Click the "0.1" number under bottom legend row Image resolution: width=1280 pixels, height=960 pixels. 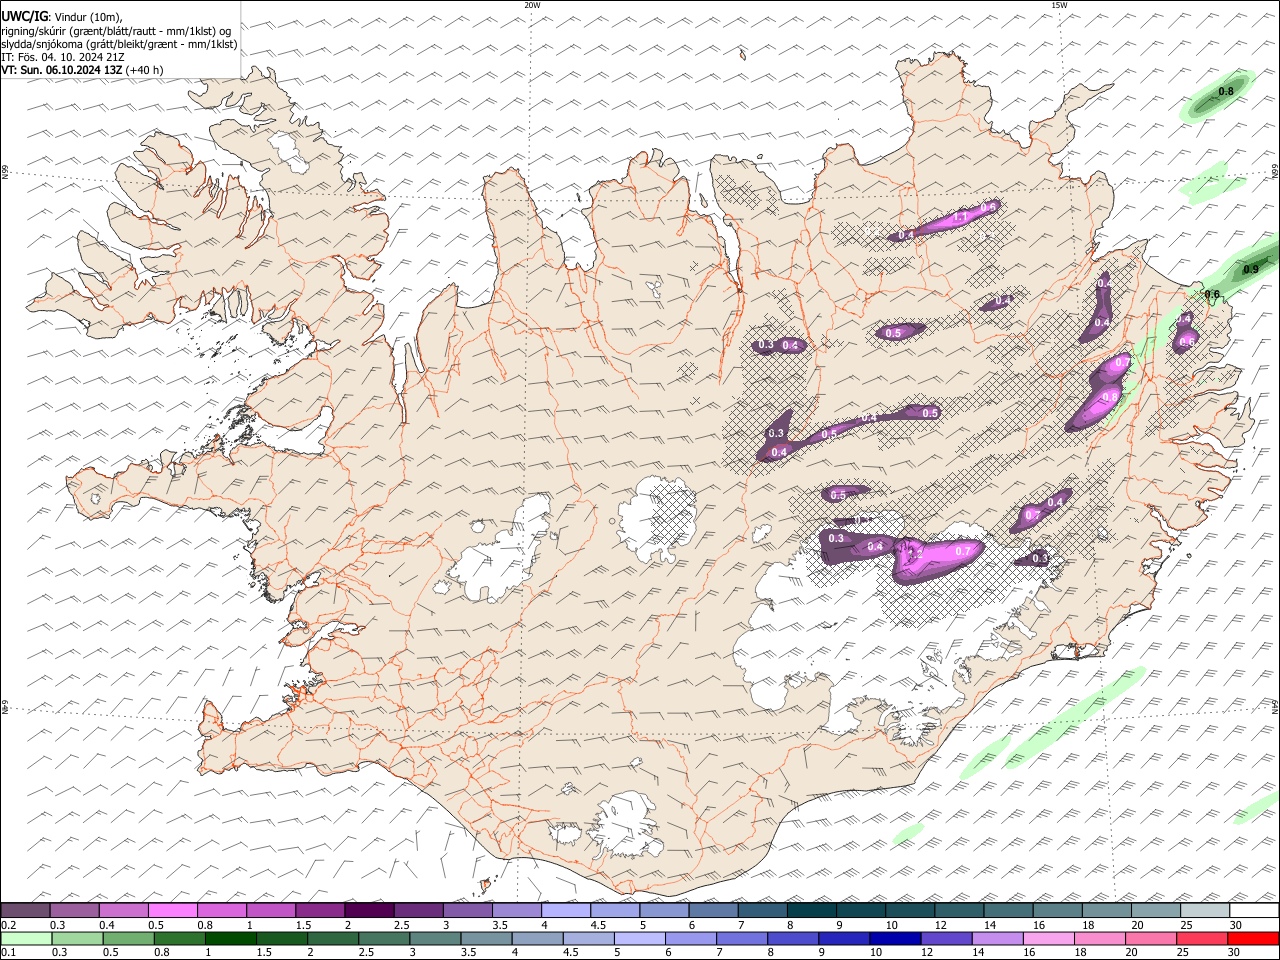point(8,953)
